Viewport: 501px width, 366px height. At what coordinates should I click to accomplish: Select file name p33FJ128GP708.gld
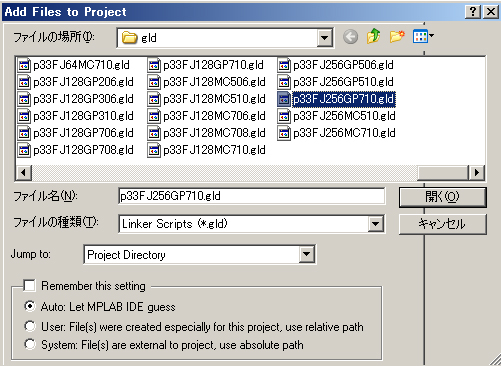coord(83,150)
